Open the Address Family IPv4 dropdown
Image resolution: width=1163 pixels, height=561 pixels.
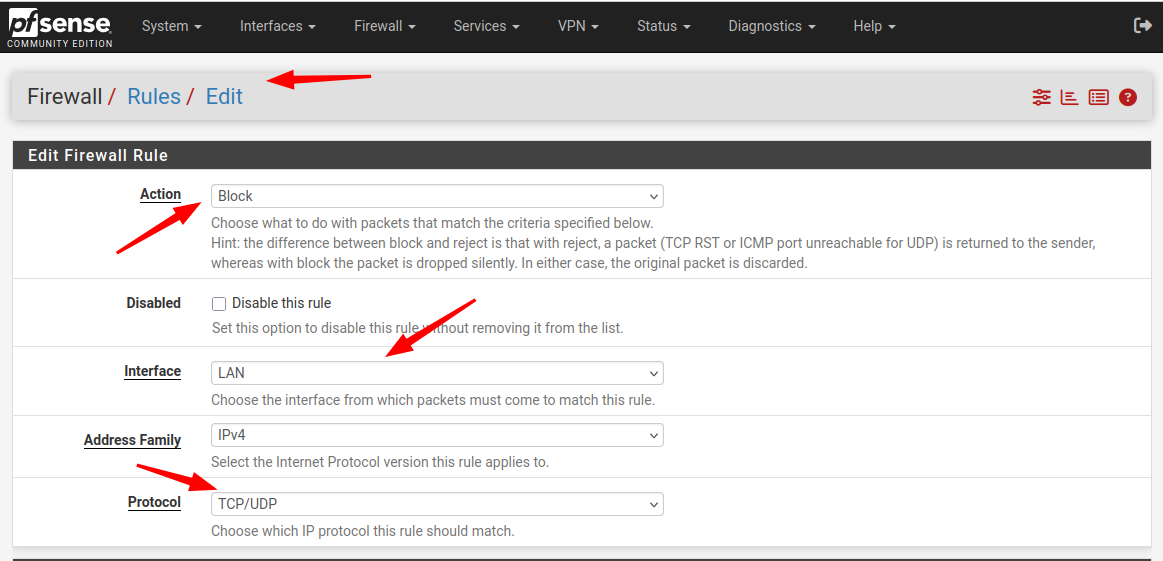click(x=437, y=435)
